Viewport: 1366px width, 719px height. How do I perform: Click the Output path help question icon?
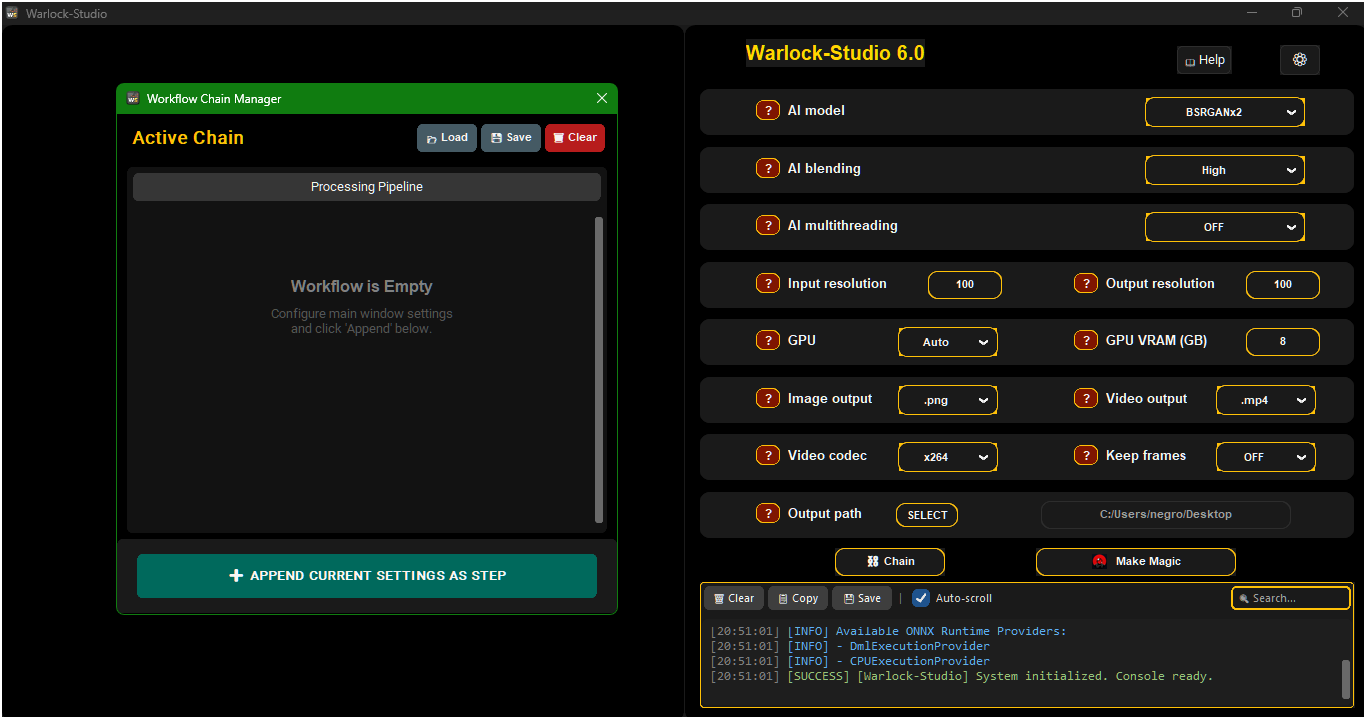click(x=768, y=514)
